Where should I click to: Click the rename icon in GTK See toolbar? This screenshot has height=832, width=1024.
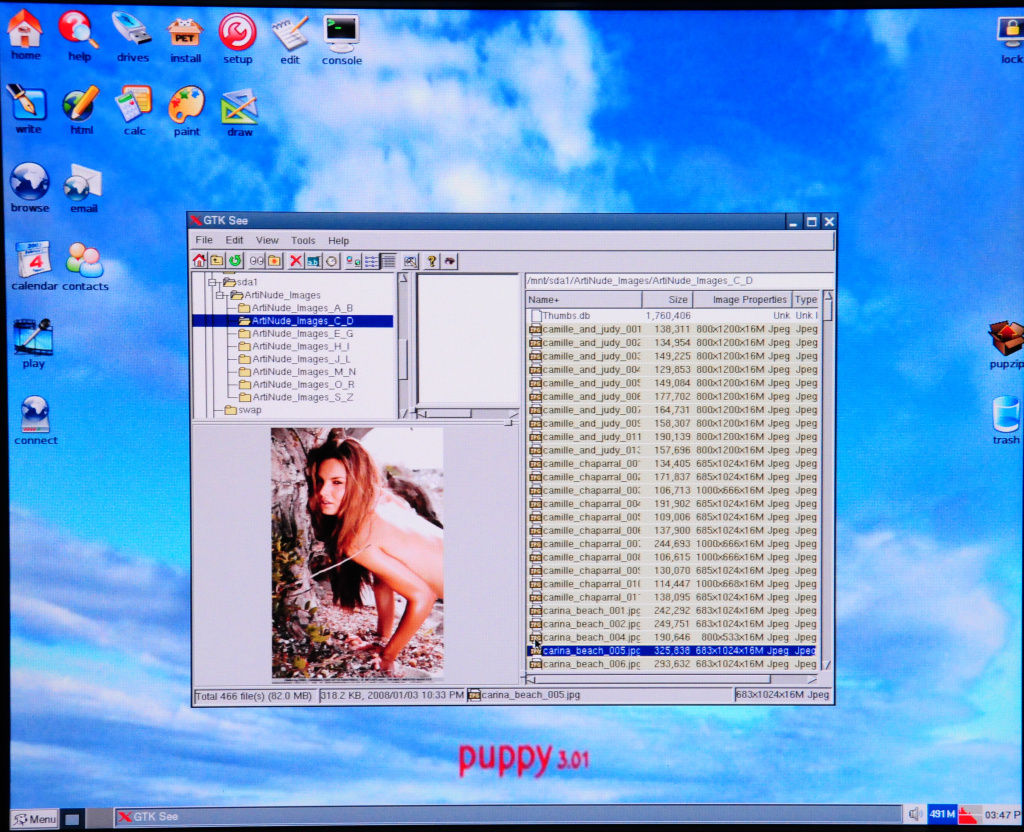(313, 261)
